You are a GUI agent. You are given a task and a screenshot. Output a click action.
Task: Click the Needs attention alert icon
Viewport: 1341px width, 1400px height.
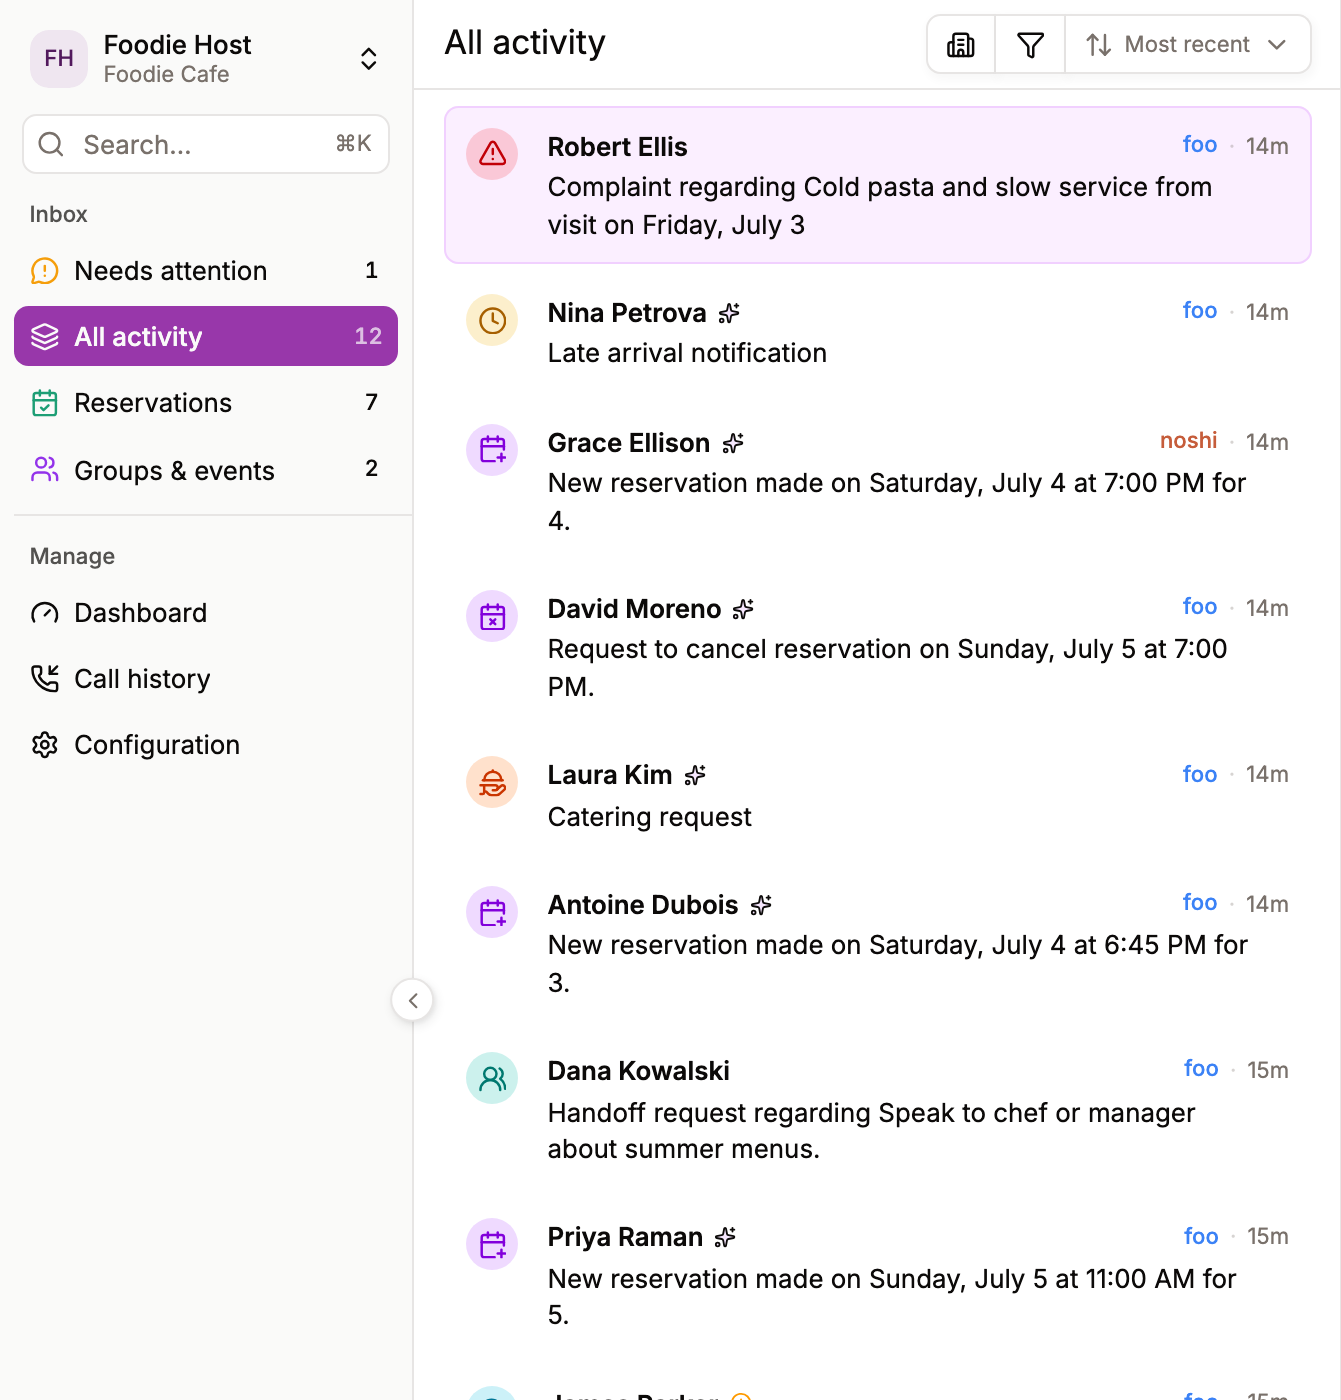point(45,271)
